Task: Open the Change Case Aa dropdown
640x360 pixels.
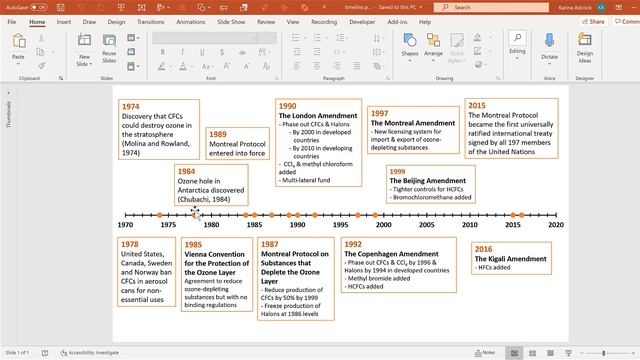Action: (x=207, y=66)
